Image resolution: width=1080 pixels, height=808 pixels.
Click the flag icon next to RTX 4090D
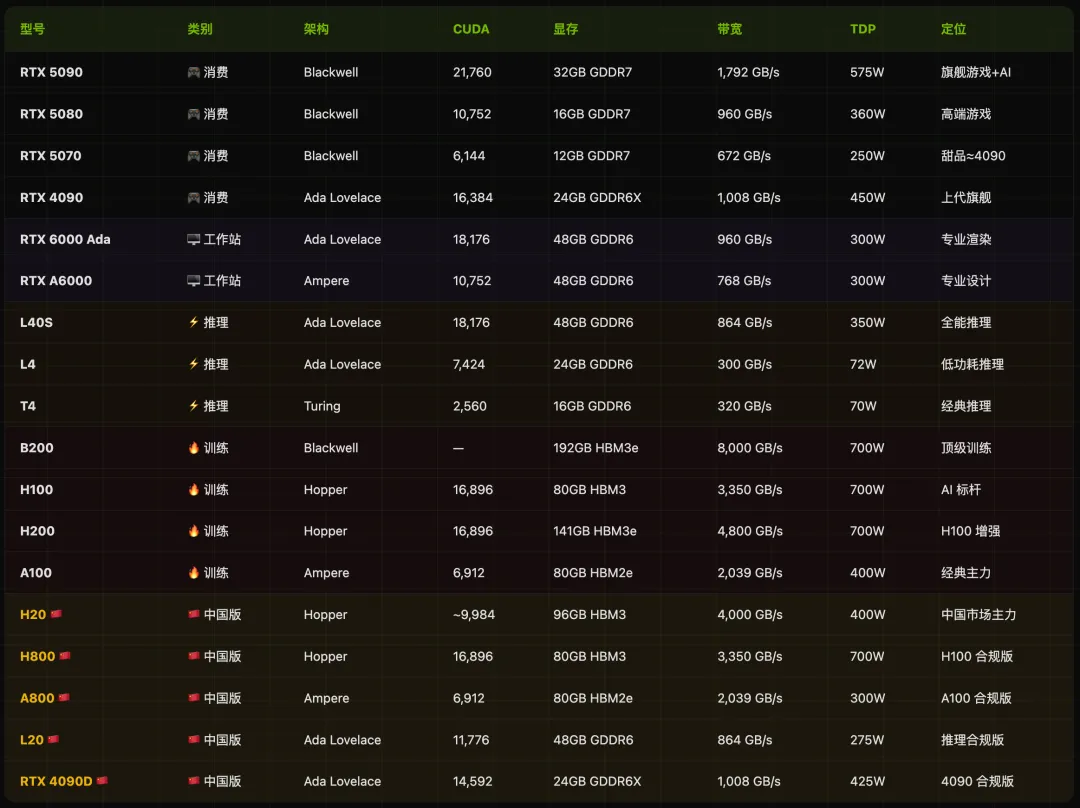click(x=103, y=780)
